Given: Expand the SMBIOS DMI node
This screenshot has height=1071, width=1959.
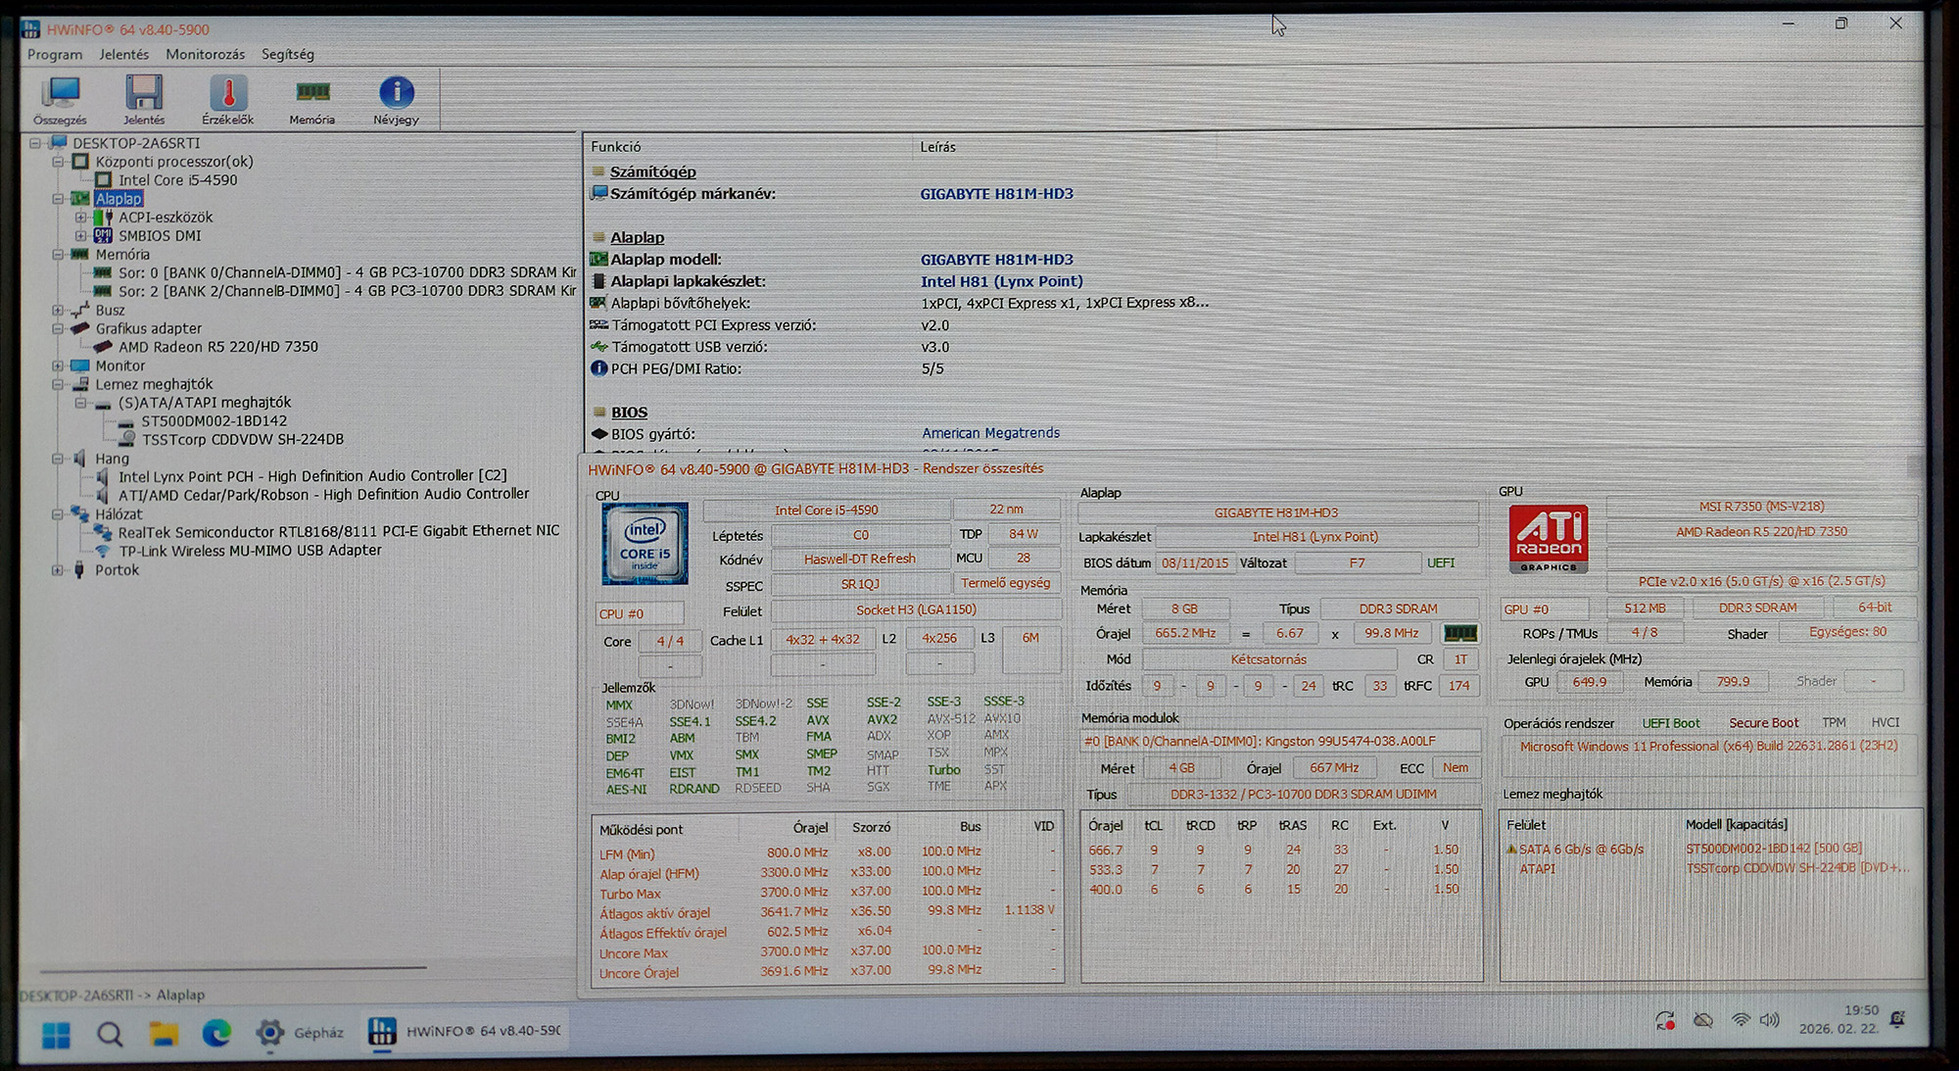Looking at the screenshot, I should 81,236.
